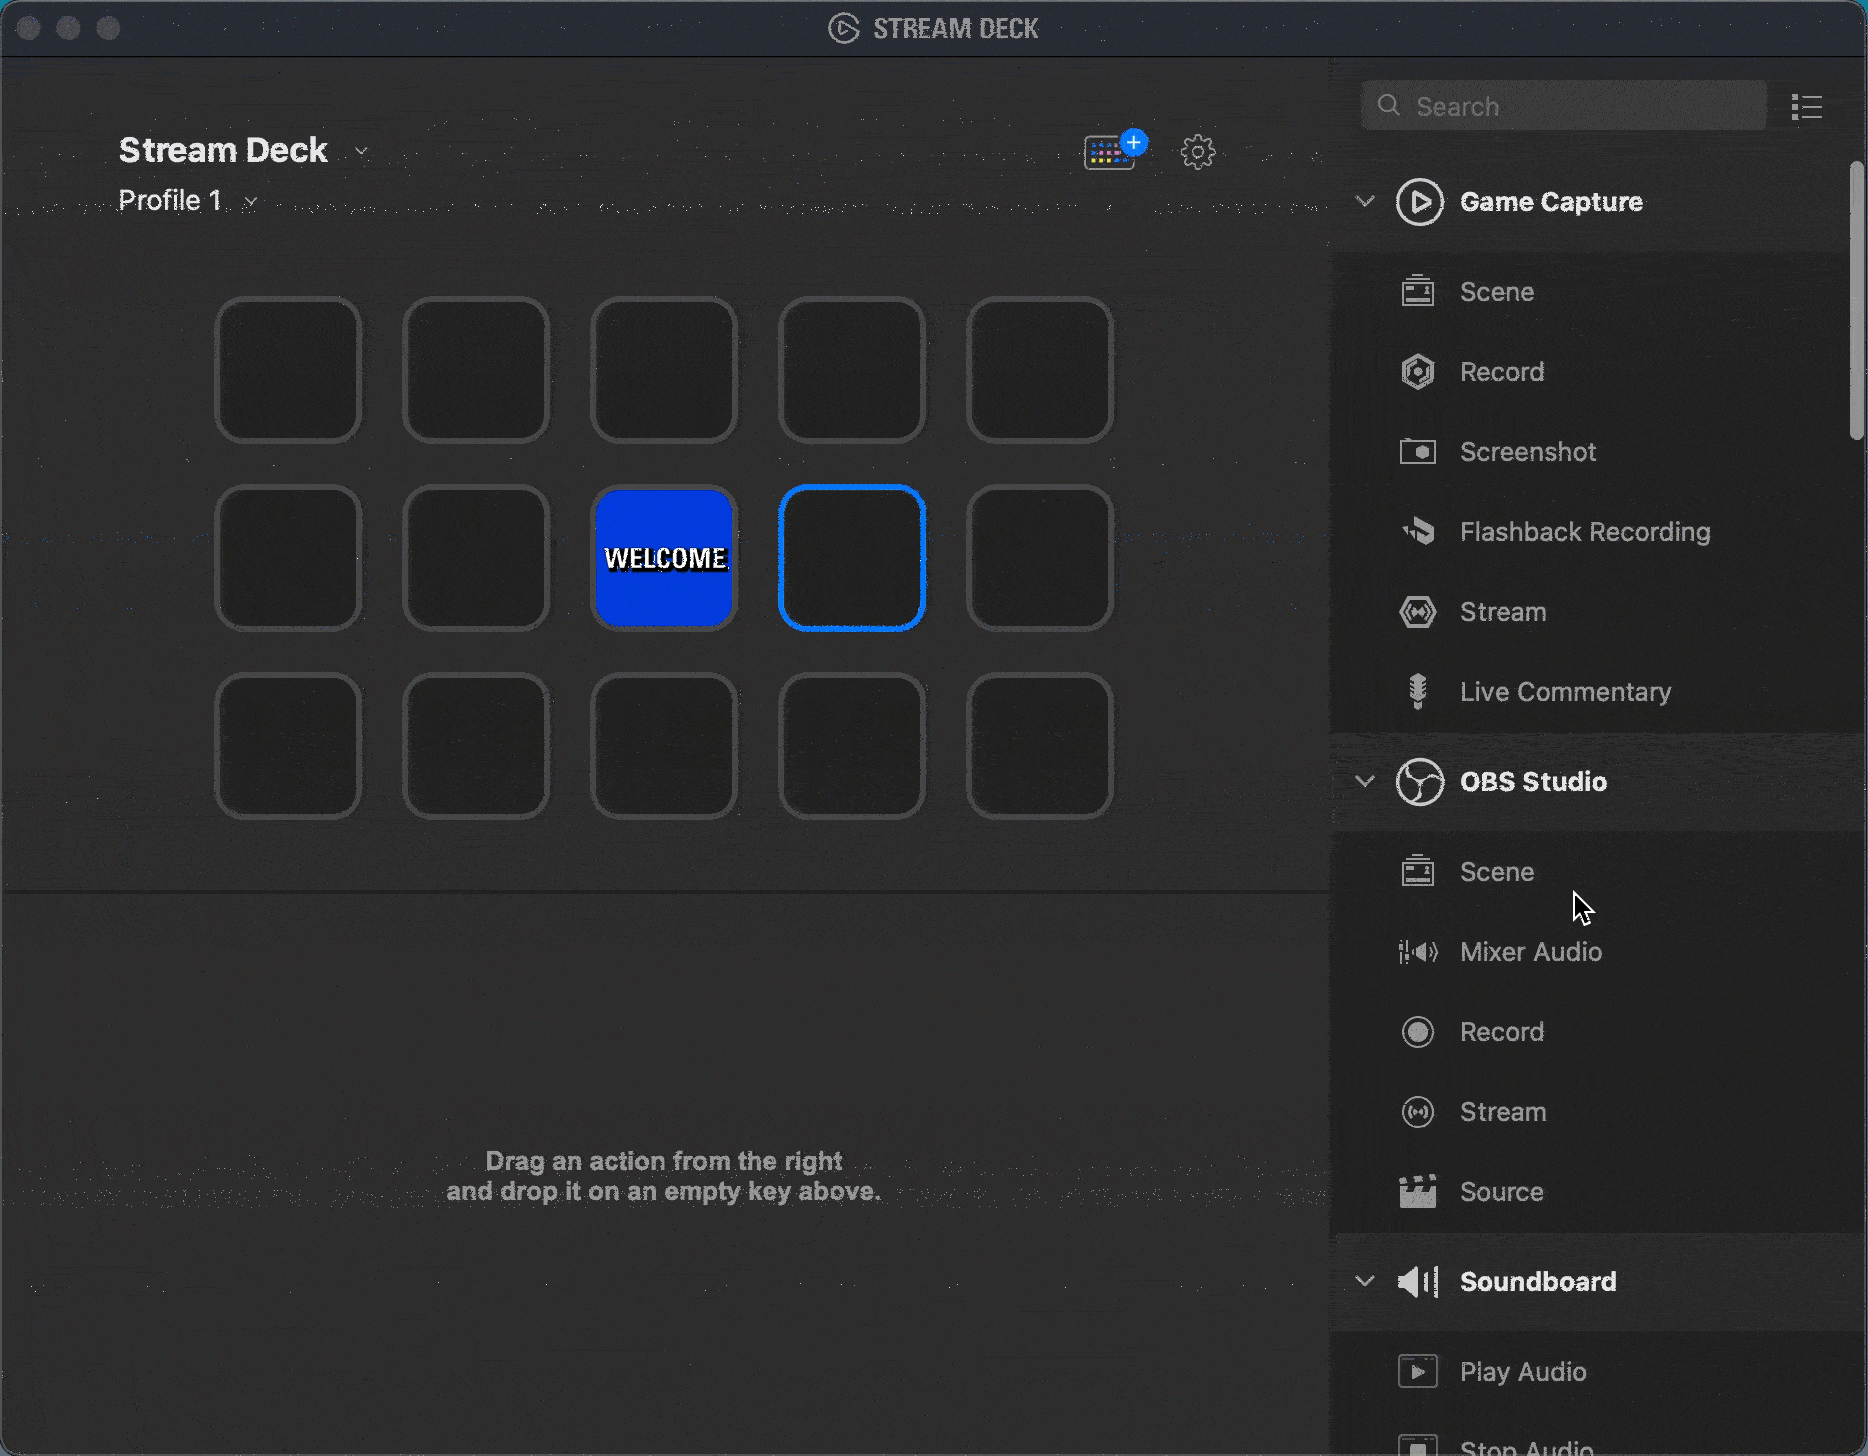Click the Mixer Audio label
1868x1456 pixels.
tap(1531, 952)
